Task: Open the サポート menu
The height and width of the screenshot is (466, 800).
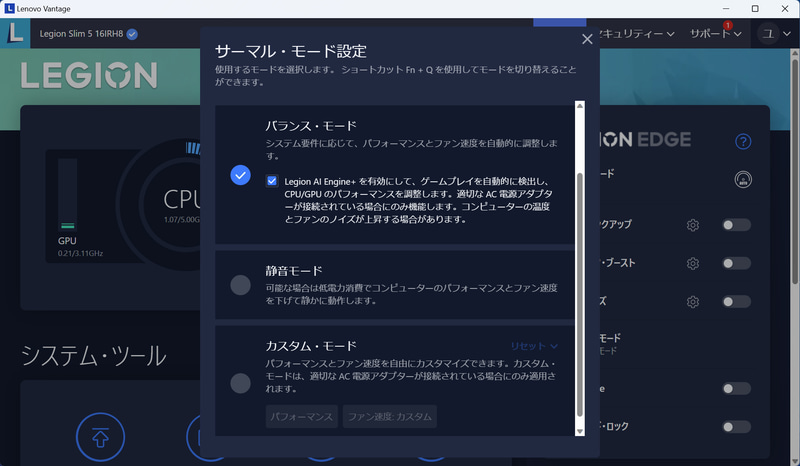Action: point(715,34)
